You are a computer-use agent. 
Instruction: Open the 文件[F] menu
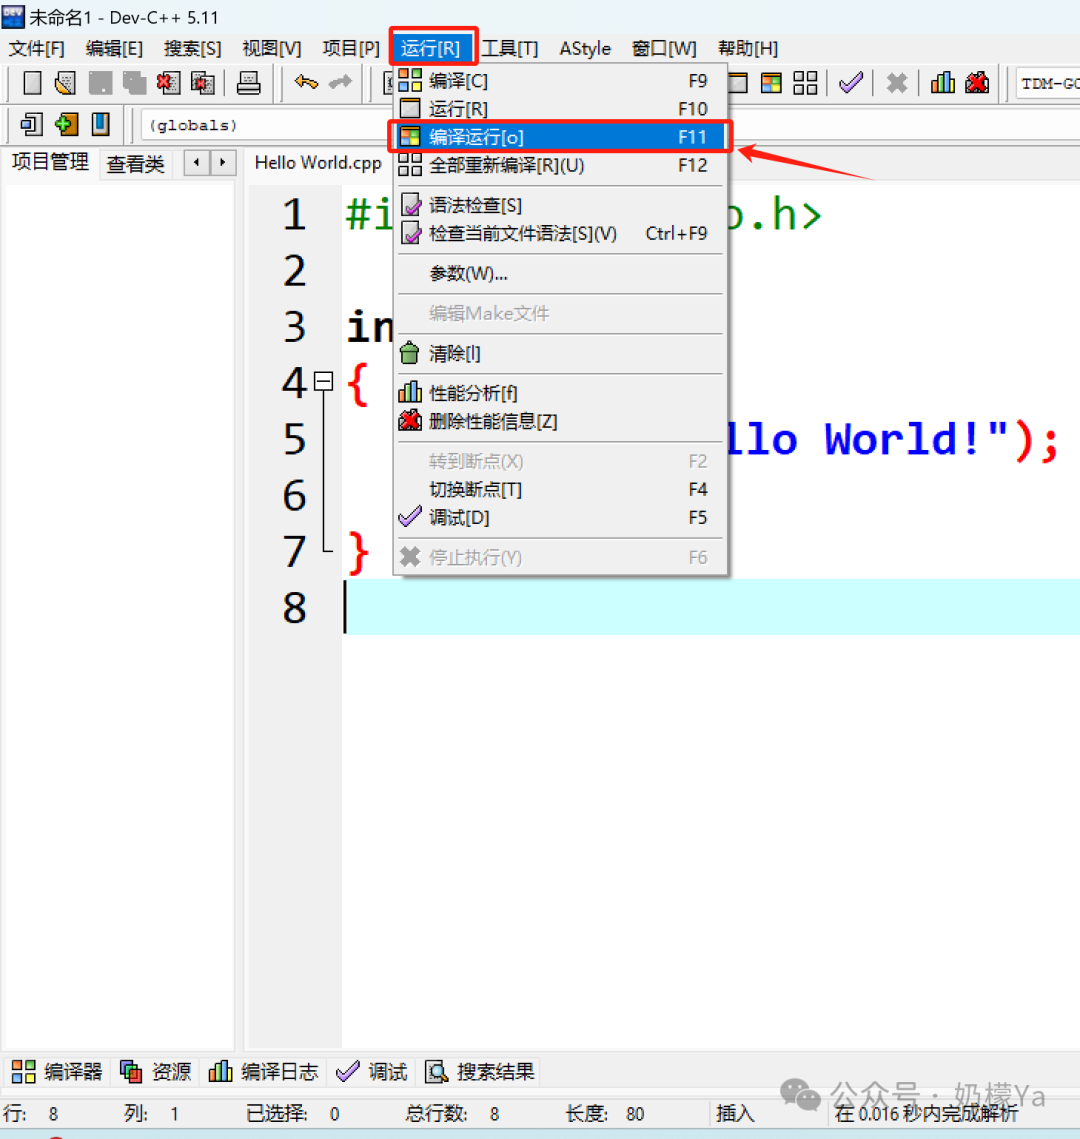tap(36, 49)
